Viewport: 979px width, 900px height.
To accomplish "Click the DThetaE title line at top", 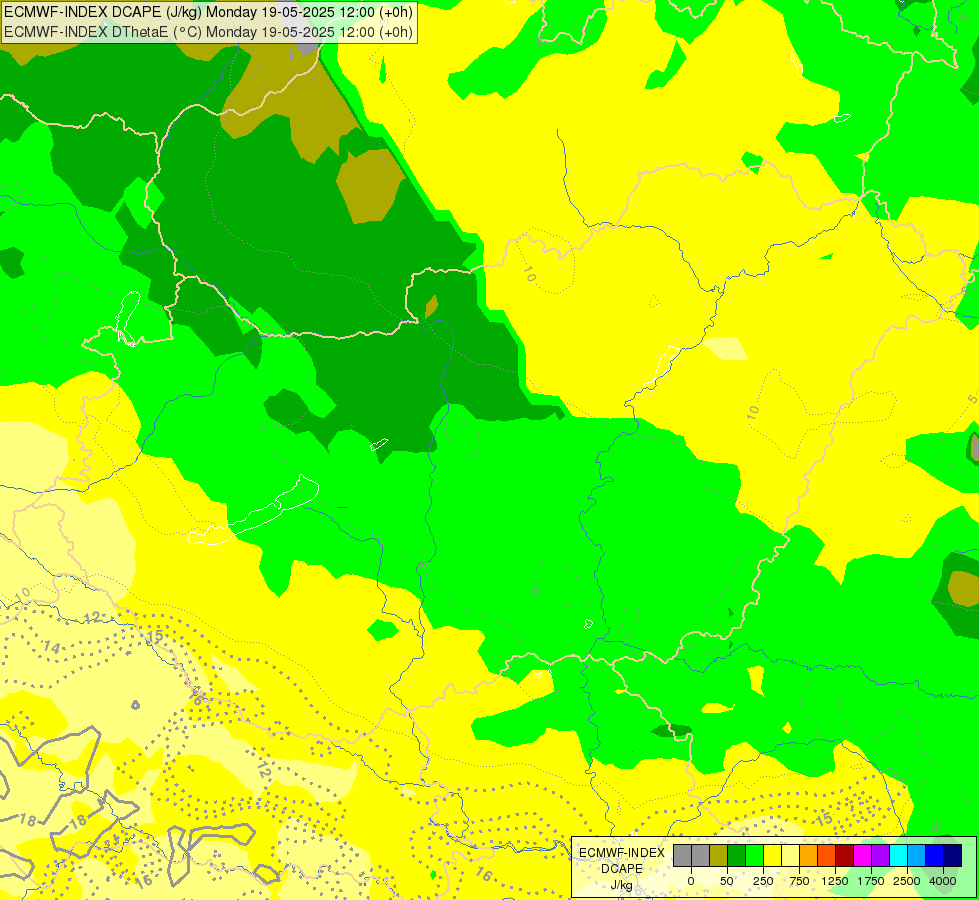I will (209, 32).
